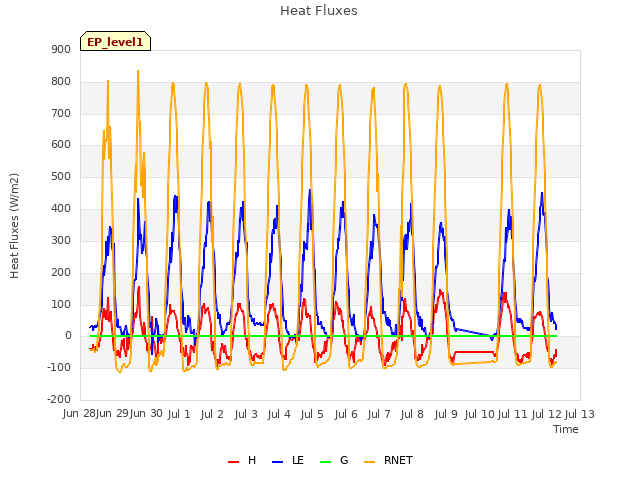Viewport: 640px width, 480px height.
Task: Click the 200 y-axis tick label
Action: (x=61, y=272)
